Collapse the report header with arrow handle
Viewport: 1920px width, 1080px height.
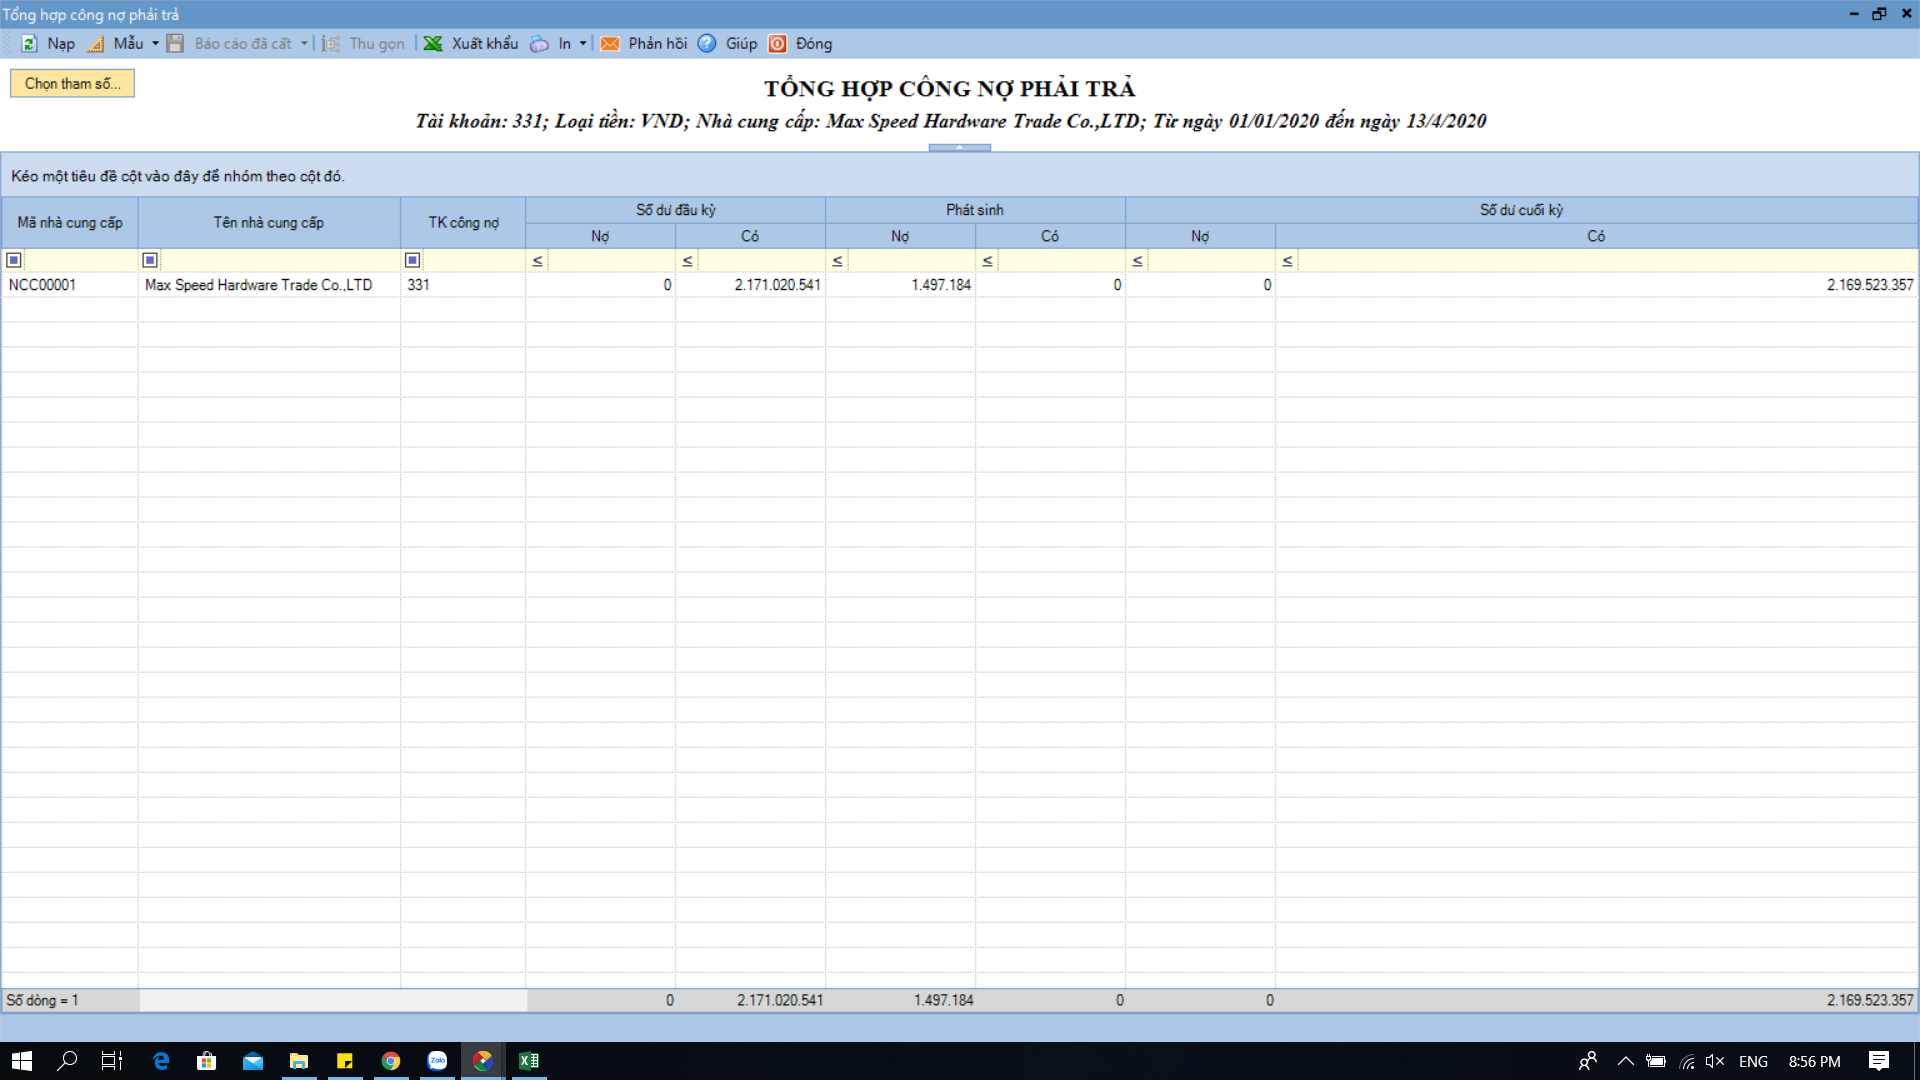(959, 147)
